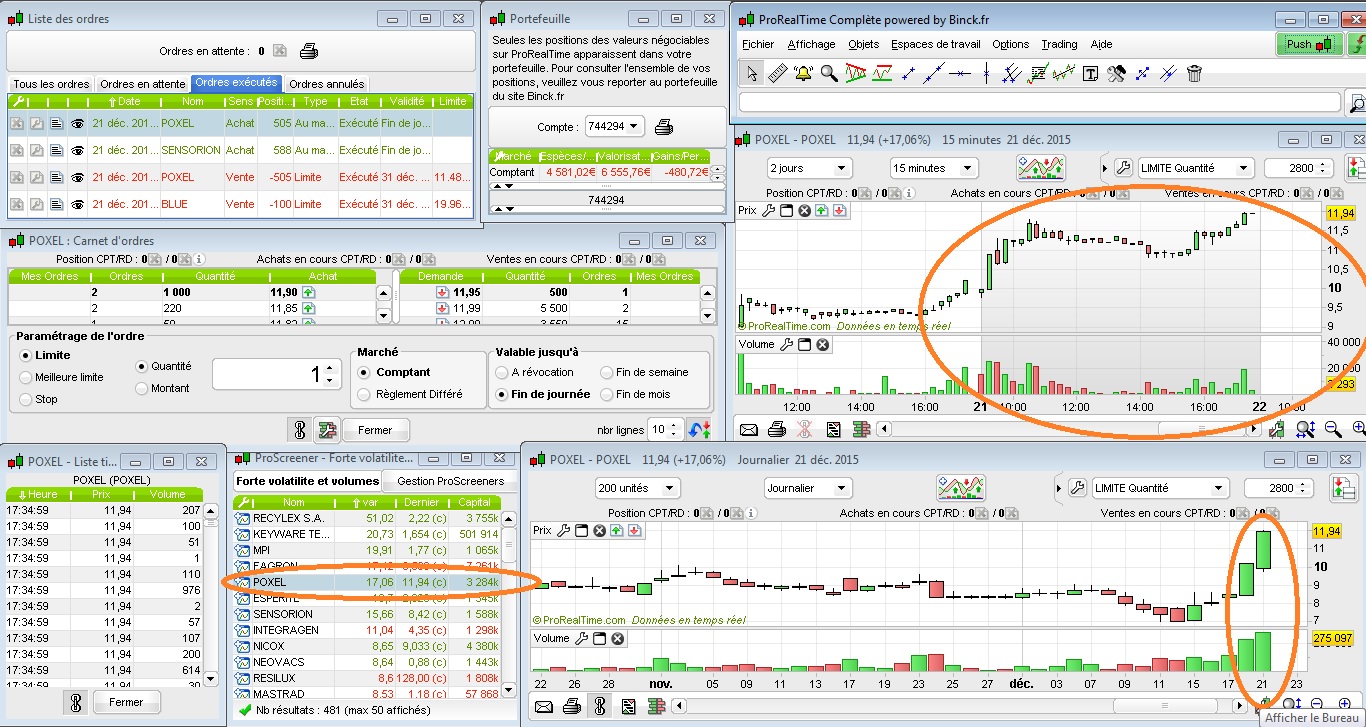Toggle chain link icon in Carnet d'ordres

[x=299, y=430]
